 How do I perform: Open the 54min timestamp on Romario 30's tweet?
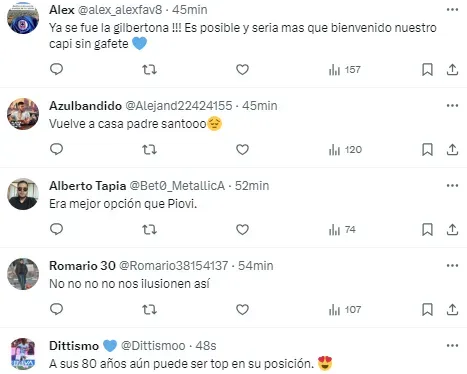[x=256, y=266]
